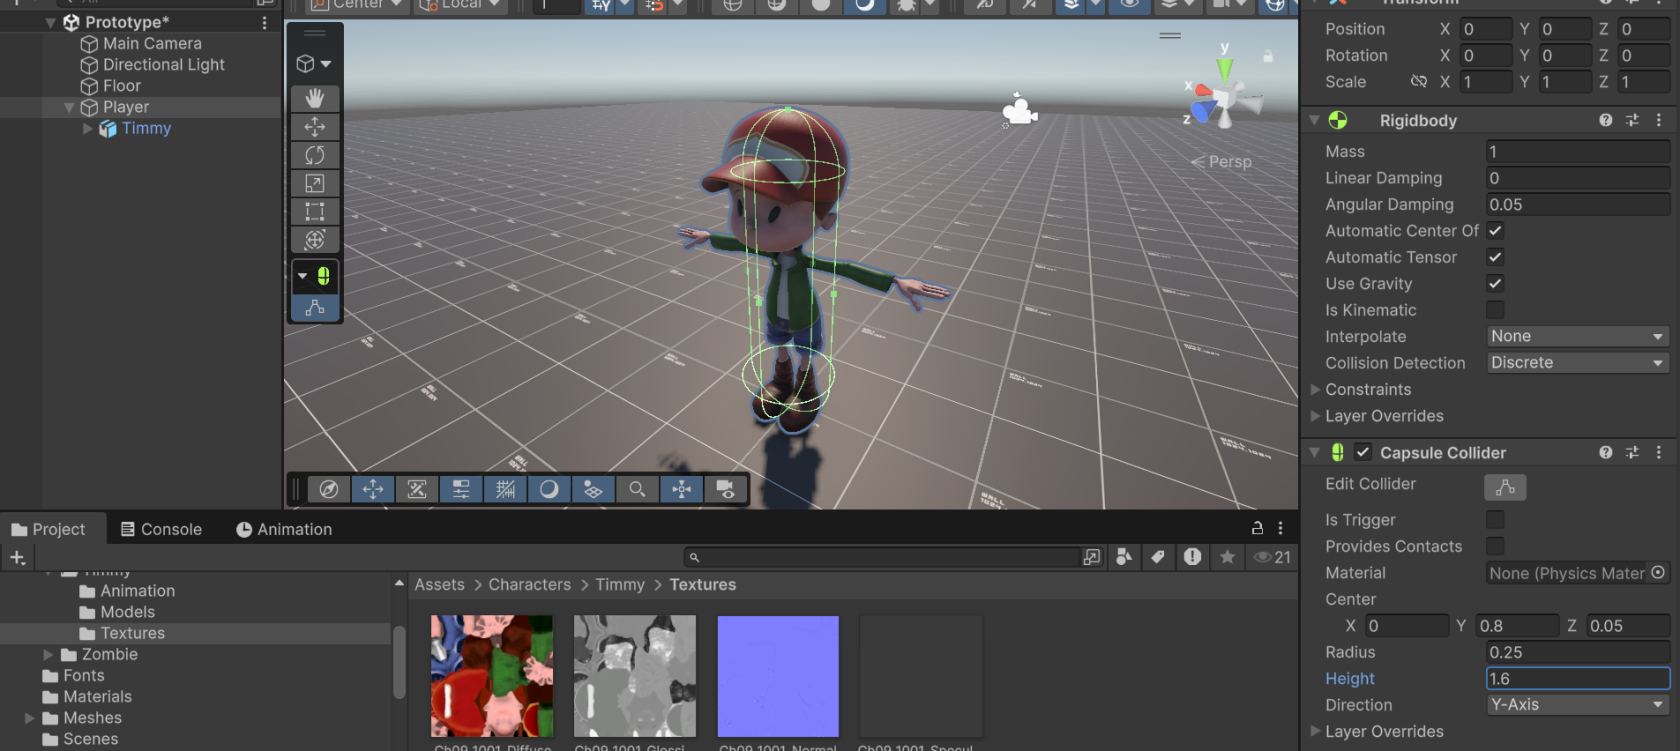
Task: Switch to the Animation tab
Action: pyautogui.click(x=284, y=529)
